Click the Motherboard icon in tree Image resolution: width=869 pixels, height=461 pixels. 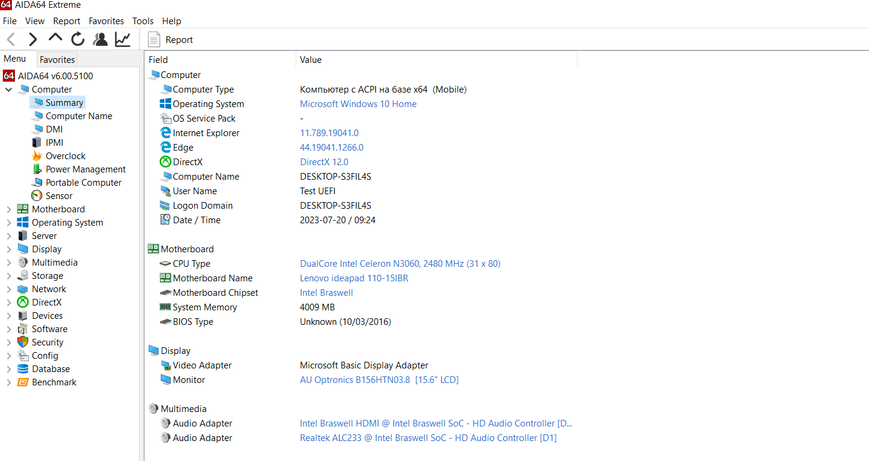[23, 209]
